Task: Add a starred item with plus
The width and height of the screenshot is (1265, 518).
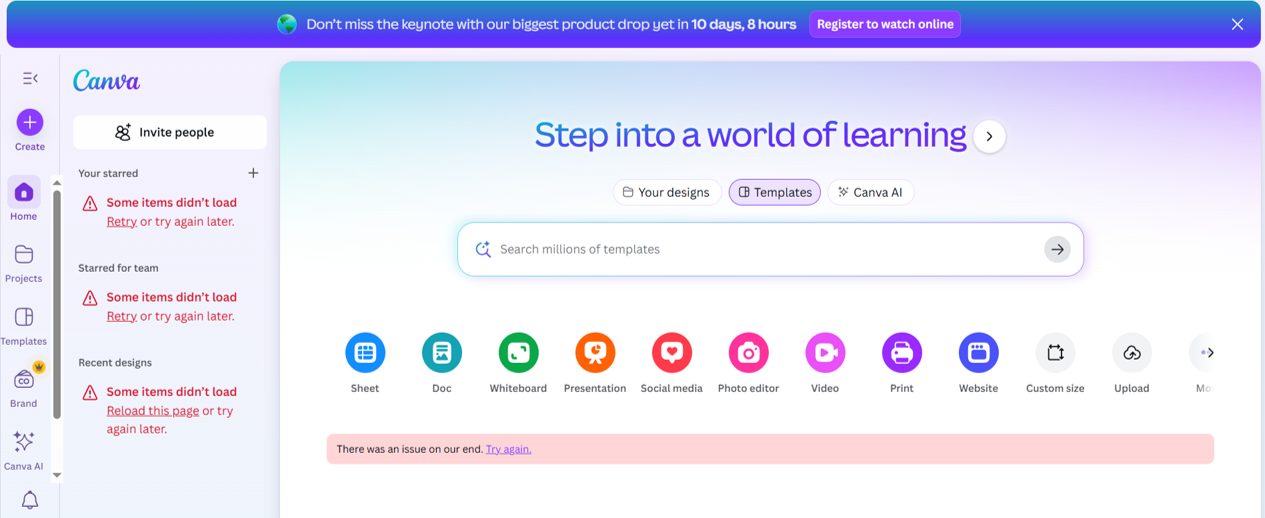Action: pos(253,173)
